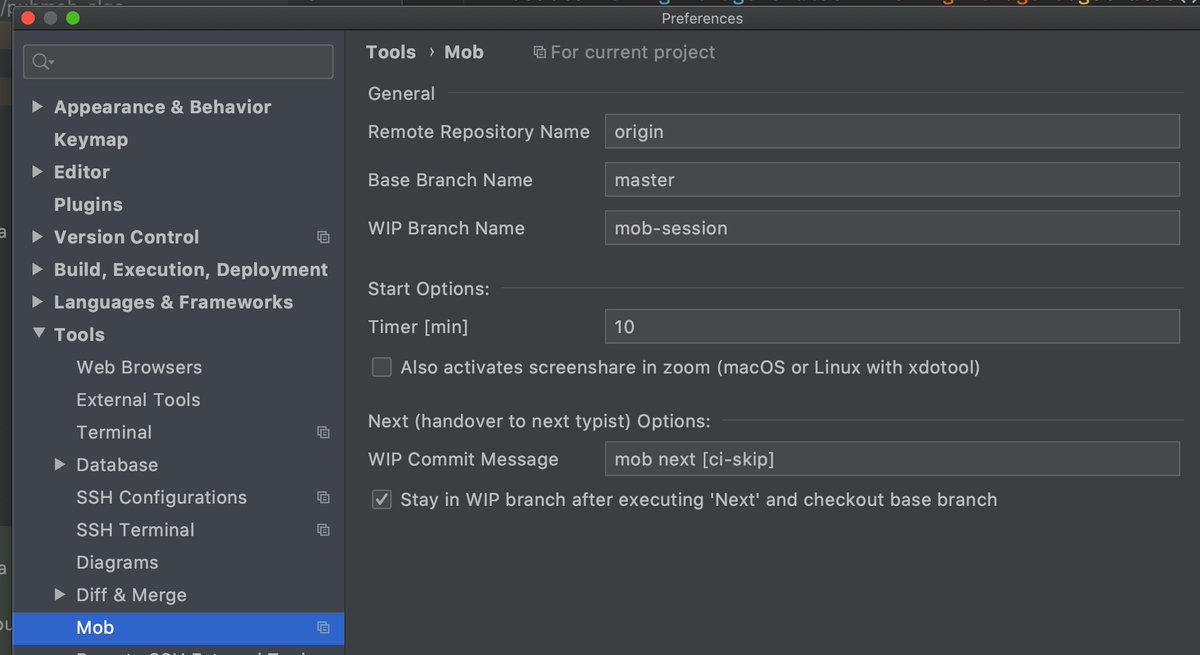
Task: Open SSH Configurations settings
Action: (x=163, y=497)
